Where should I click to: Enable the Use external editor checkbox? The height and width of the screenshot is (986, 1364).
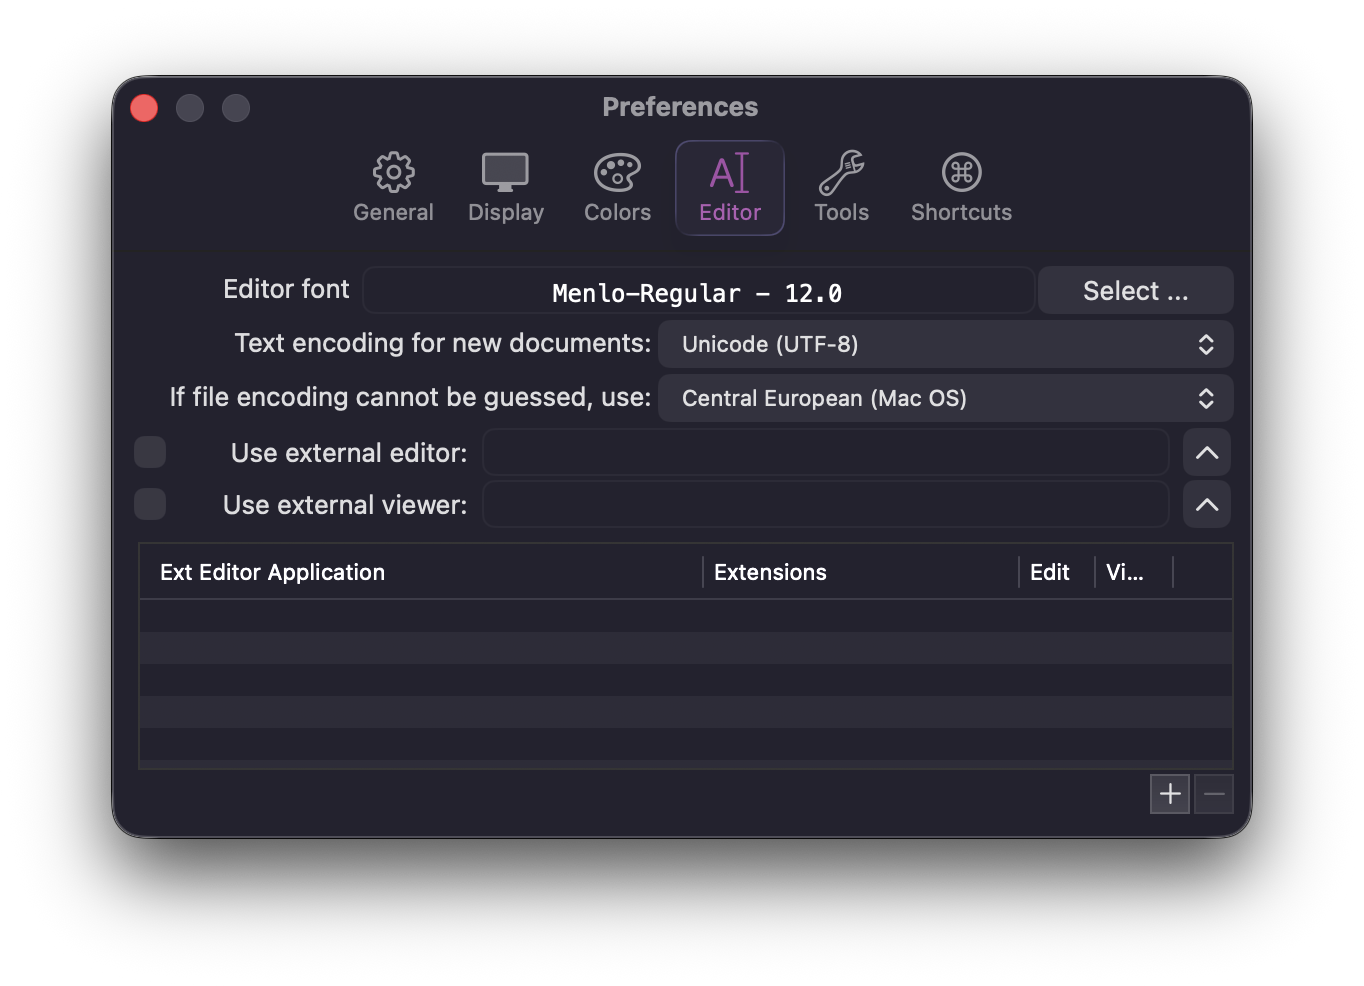click(x=150, y=452)
